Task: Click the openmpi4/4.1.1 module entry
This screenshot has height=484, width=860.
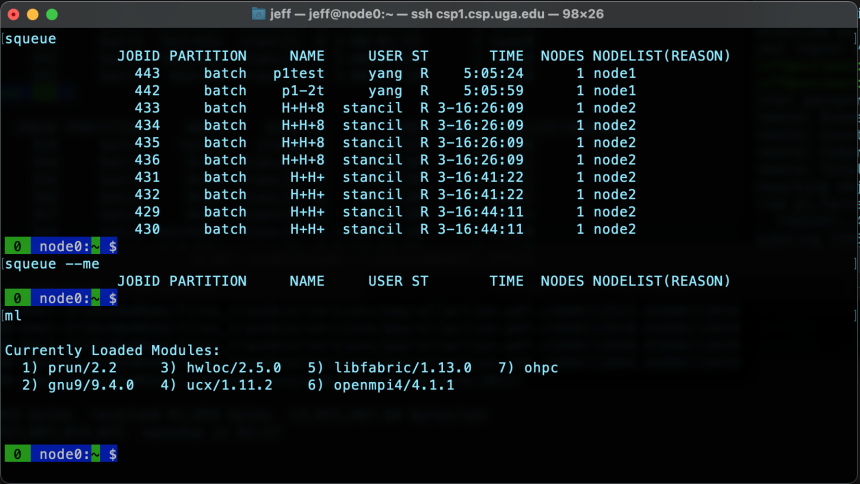Action: 394,385
